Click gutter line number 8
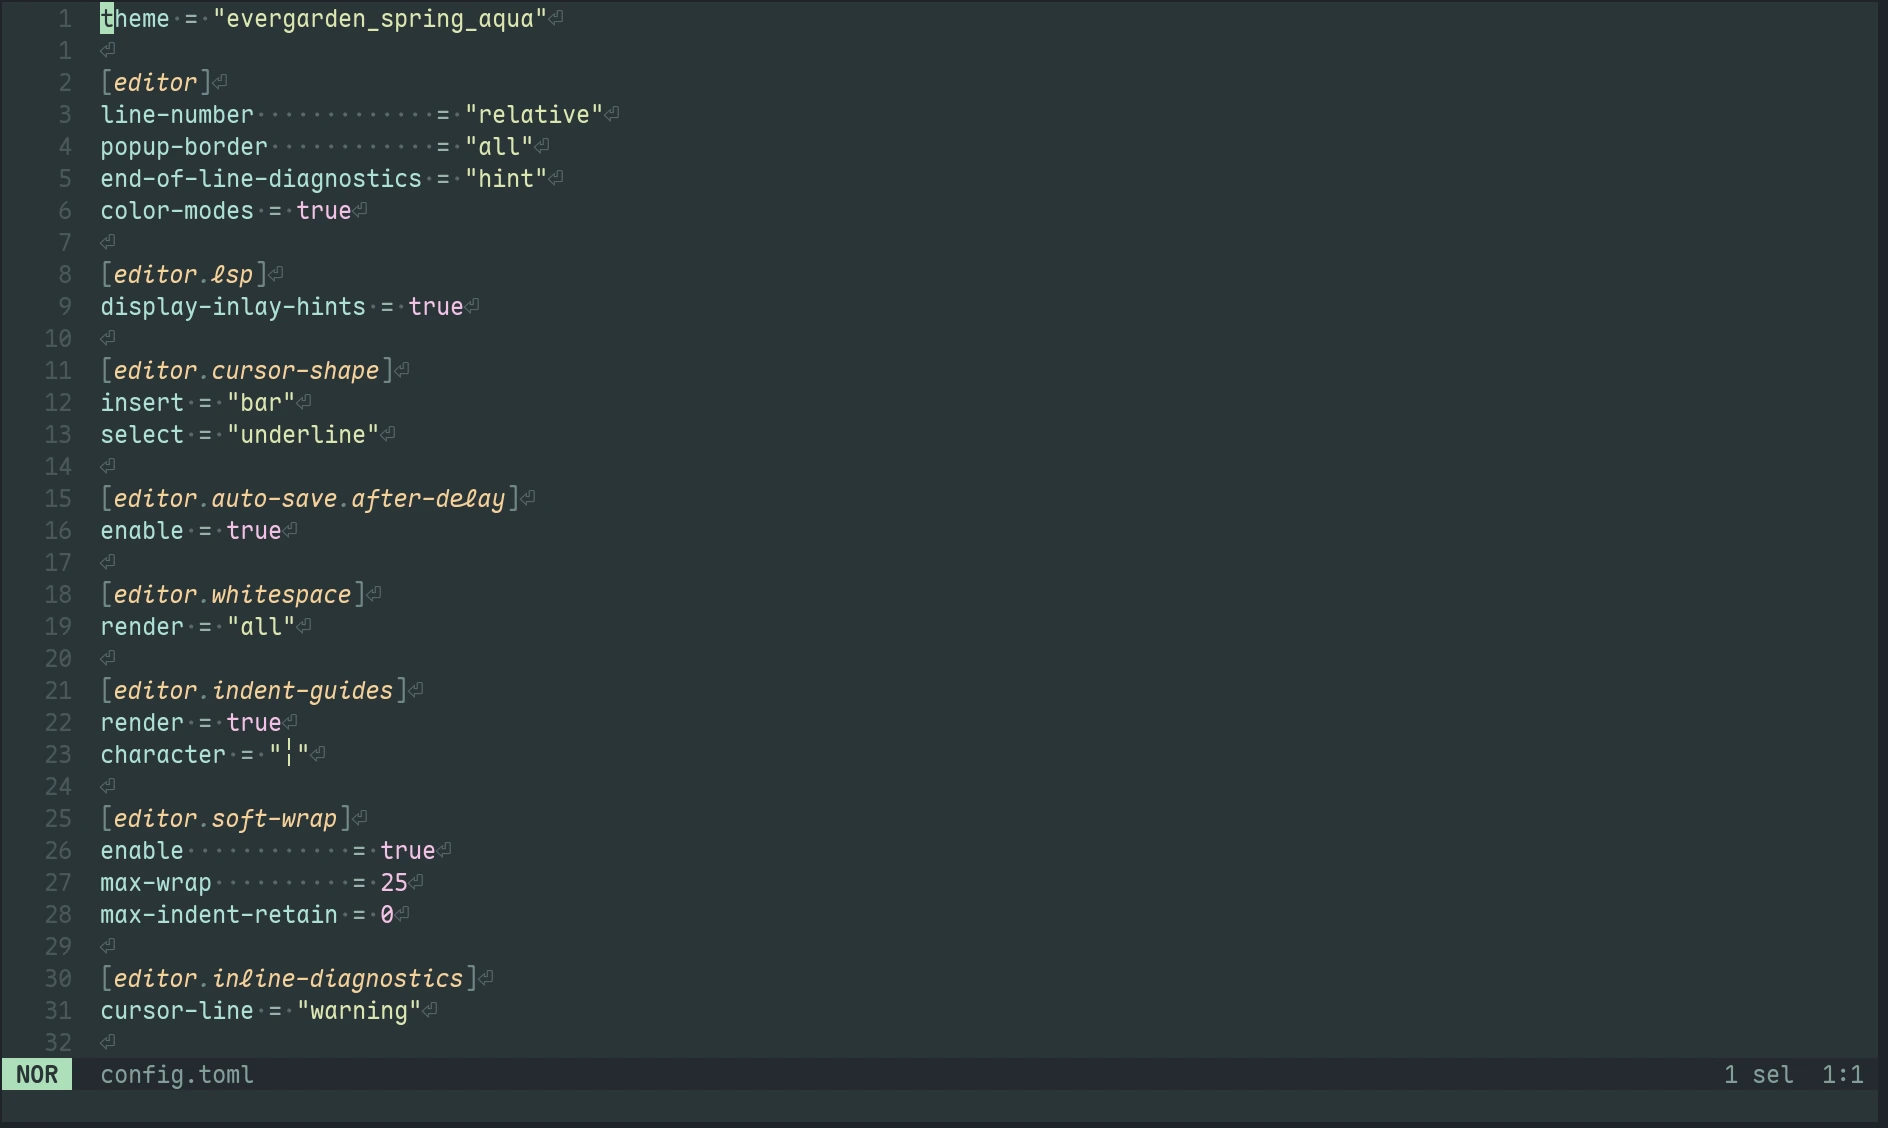This screenshot has width=1888, height=1128. [65, 275]
